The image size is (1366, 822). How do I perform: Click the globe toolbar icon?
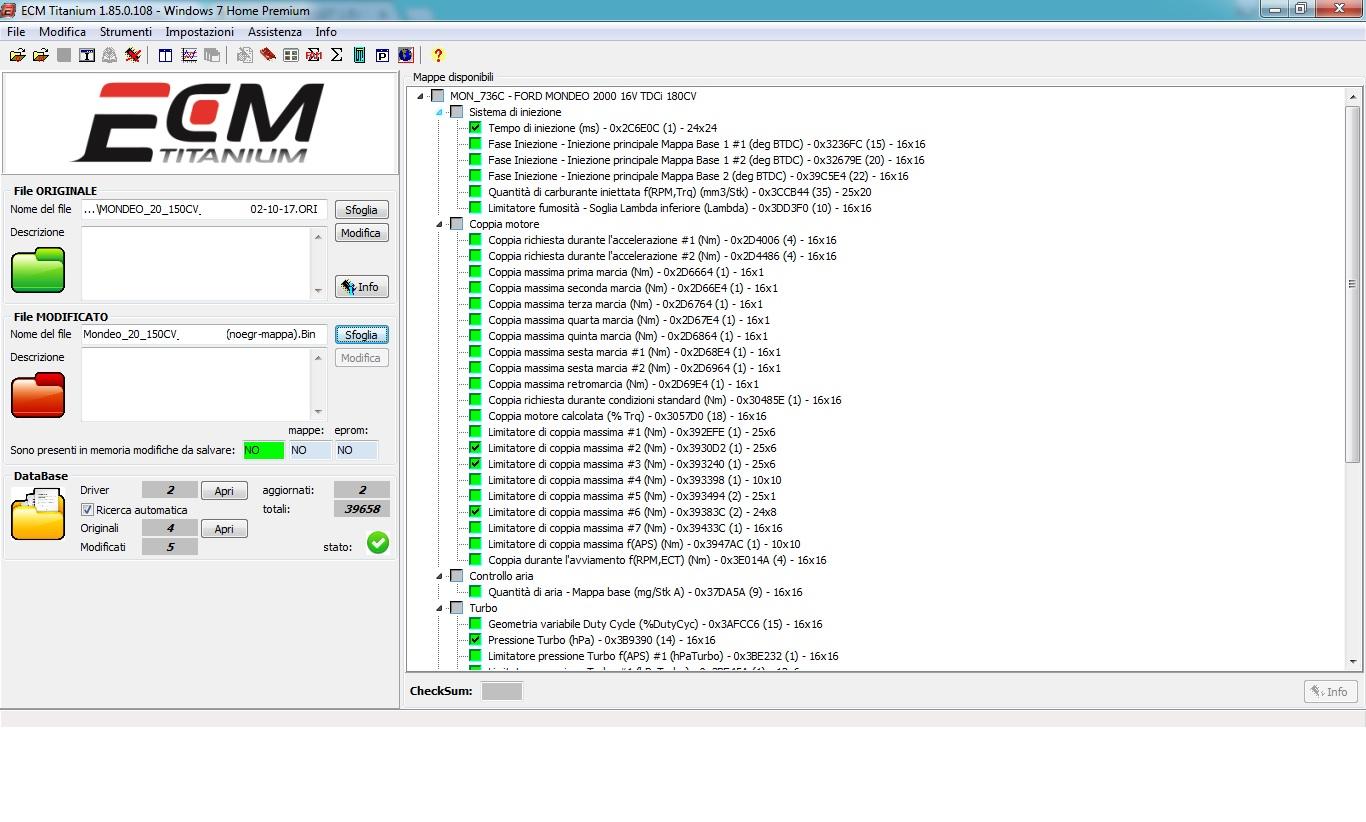click(405, 55)
